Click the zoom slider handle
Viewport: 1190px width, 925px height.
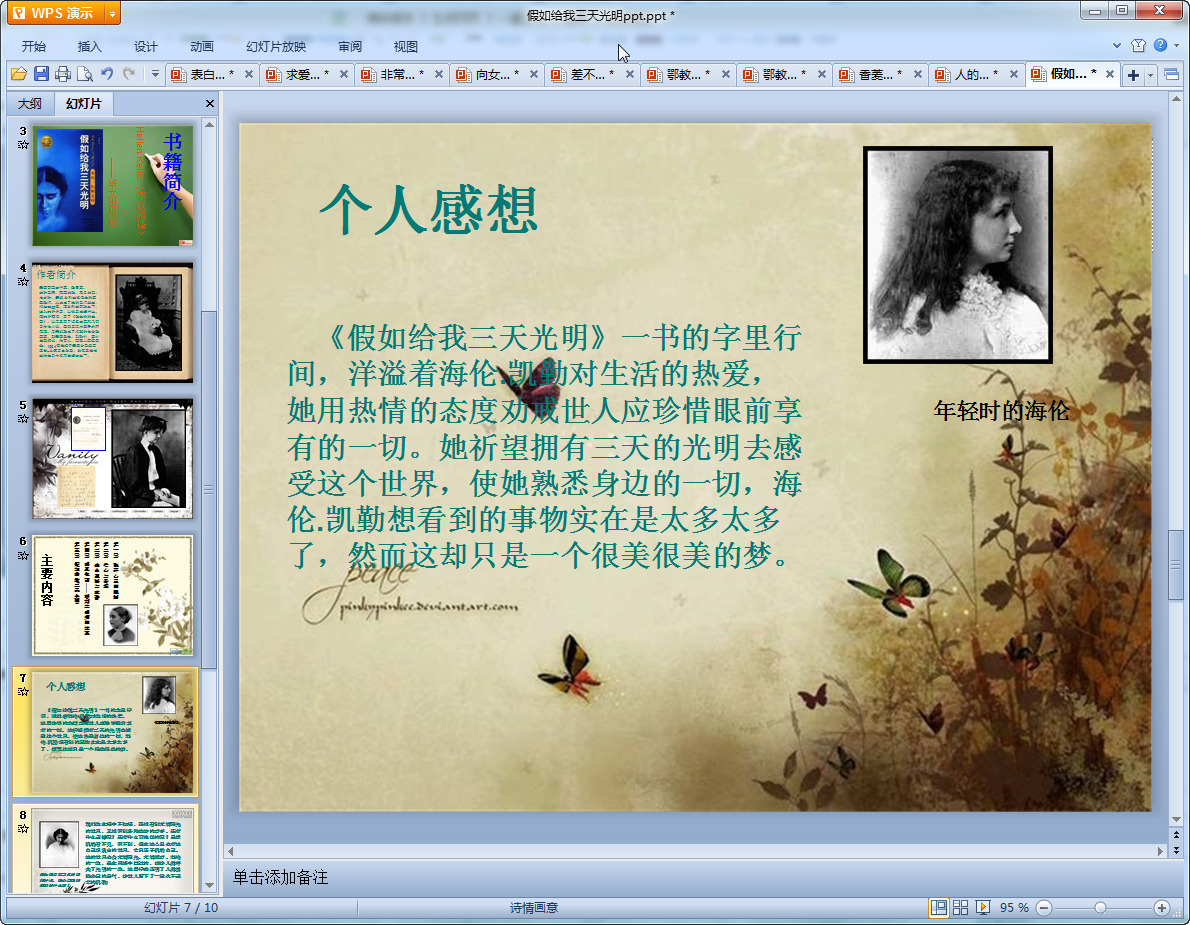tap(1100, 908)
